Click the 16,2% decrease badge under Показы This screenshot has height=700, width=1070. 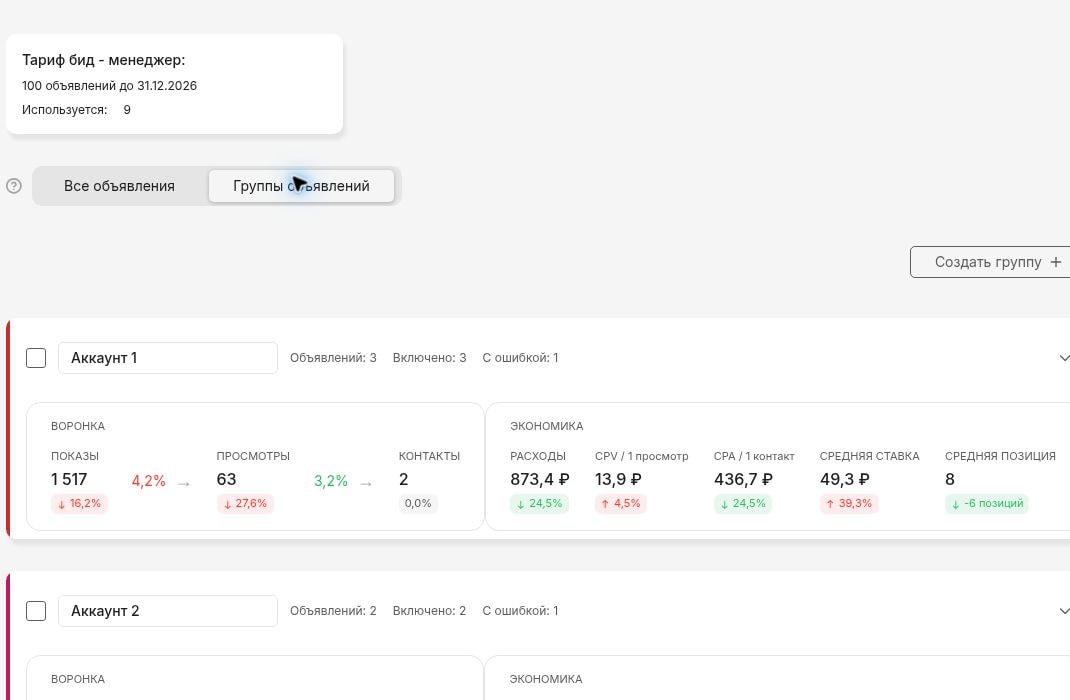pos(79,504)
